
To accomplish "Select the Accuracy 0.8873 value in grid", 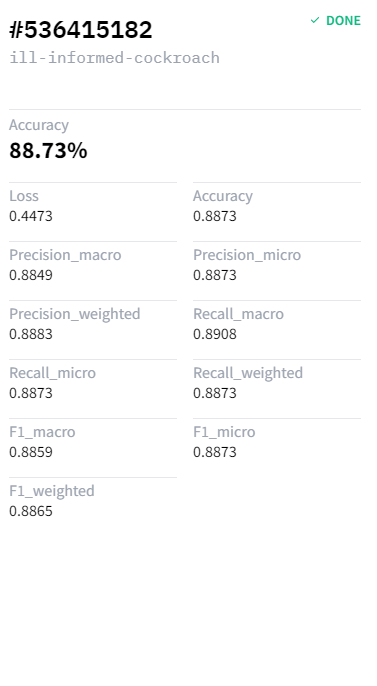I will tap(215, 216).
